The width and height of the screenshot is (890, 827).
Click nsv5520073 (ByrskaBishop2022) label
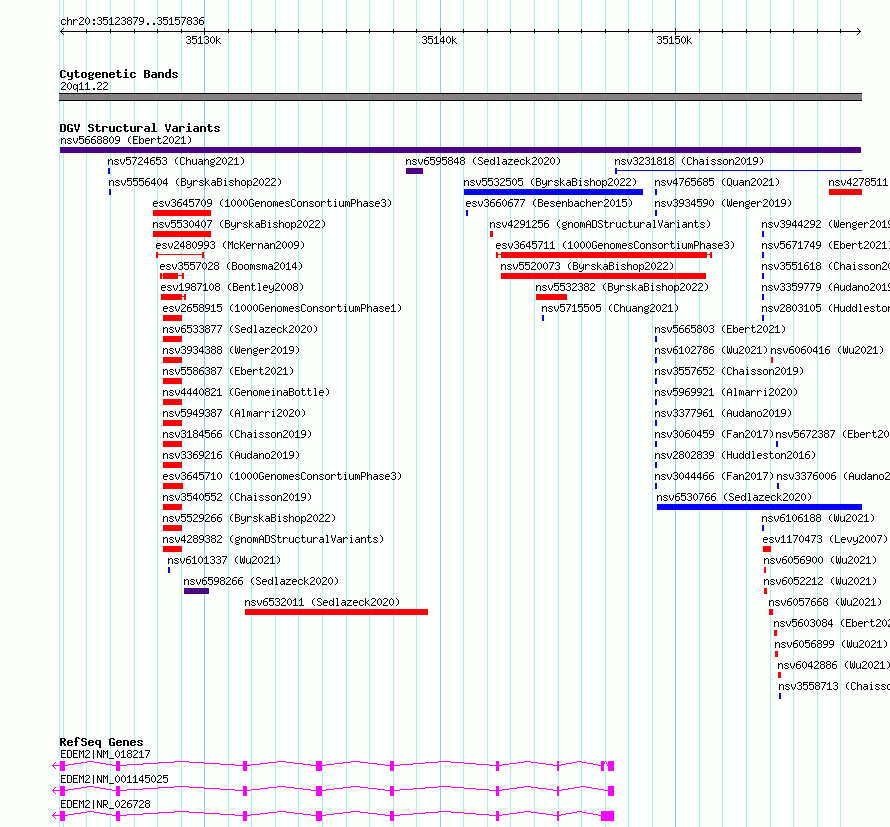(x=587, y=266)
